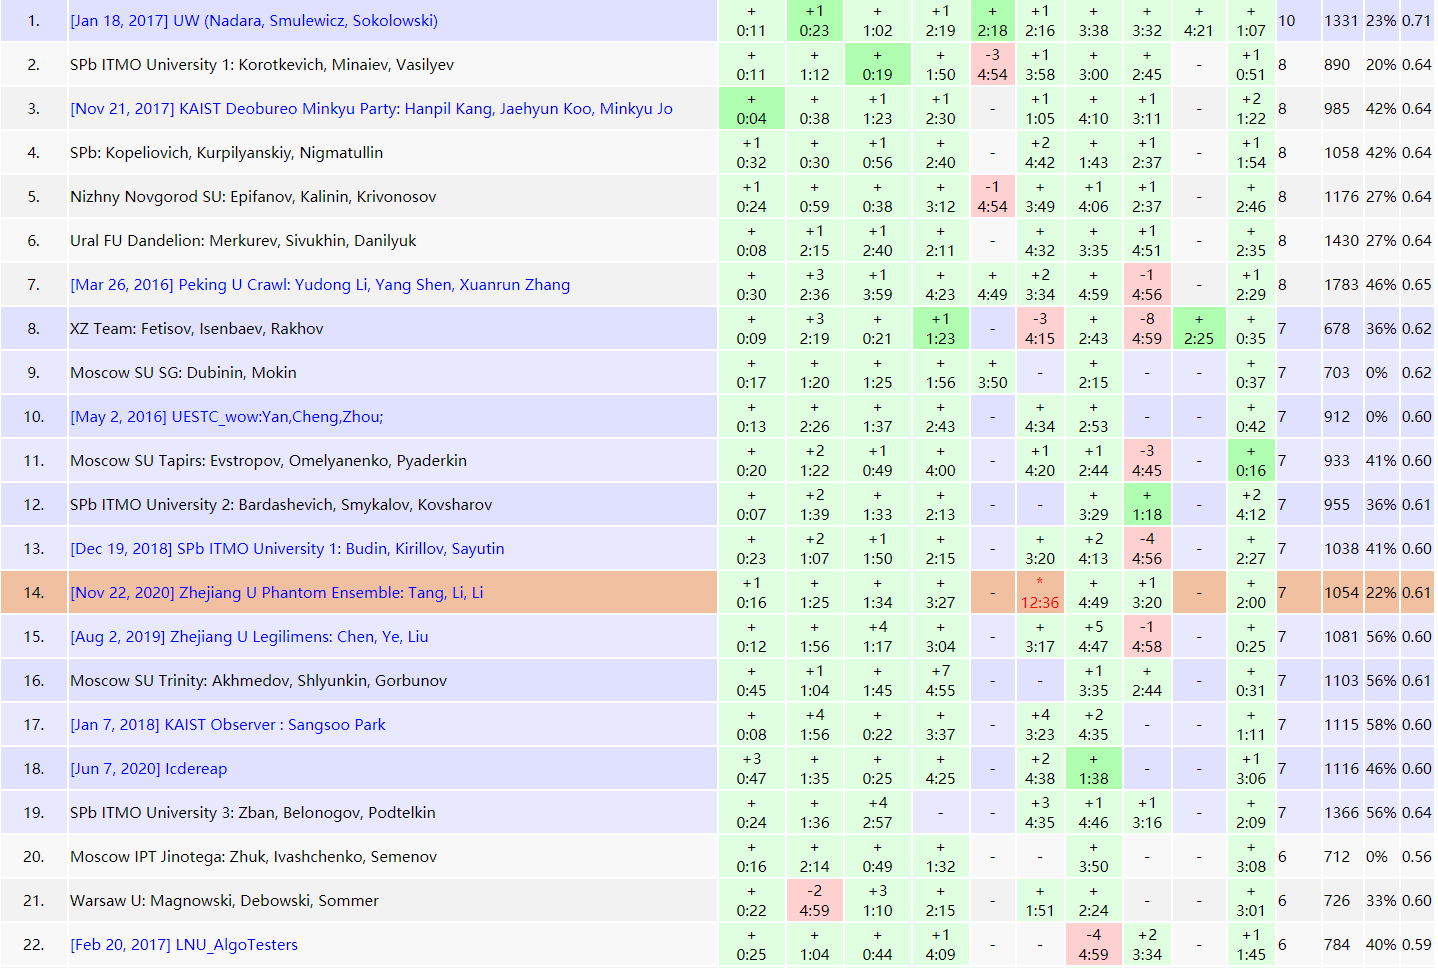1438x968 pixels.
Task: Open the UESTC_wow:Yan,Cheng,Zhou link
Action: click(226, 417)
